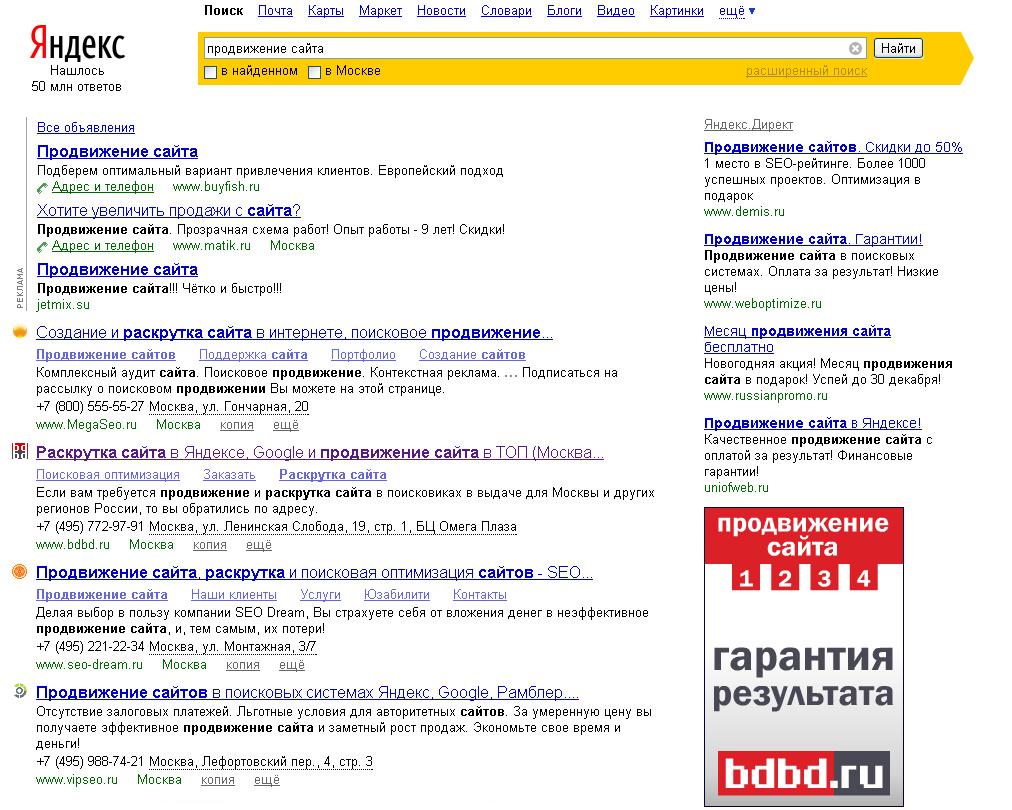The width and height of the screenshot is (1012, 810).
Task: Open the 'Наши клиенты' sitelink
Action: click(234, 594)
